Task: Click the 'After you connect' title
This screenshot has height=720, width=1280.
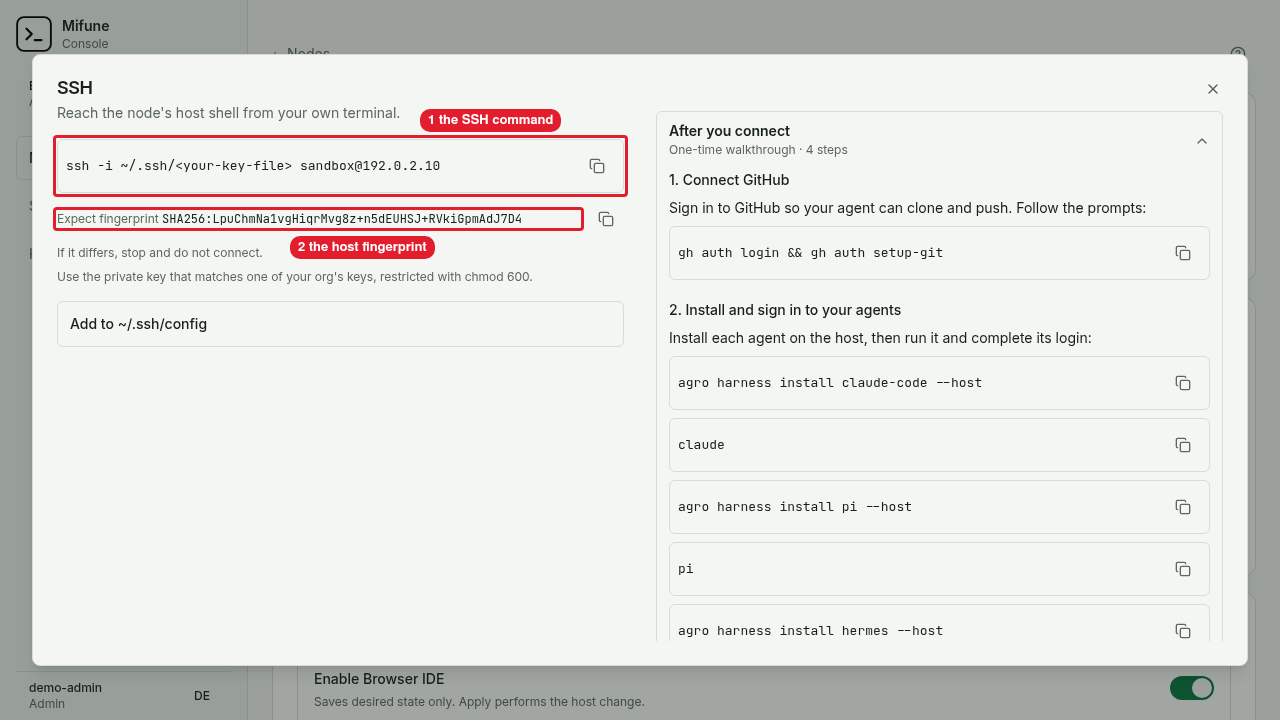Action: pos(729,131)
